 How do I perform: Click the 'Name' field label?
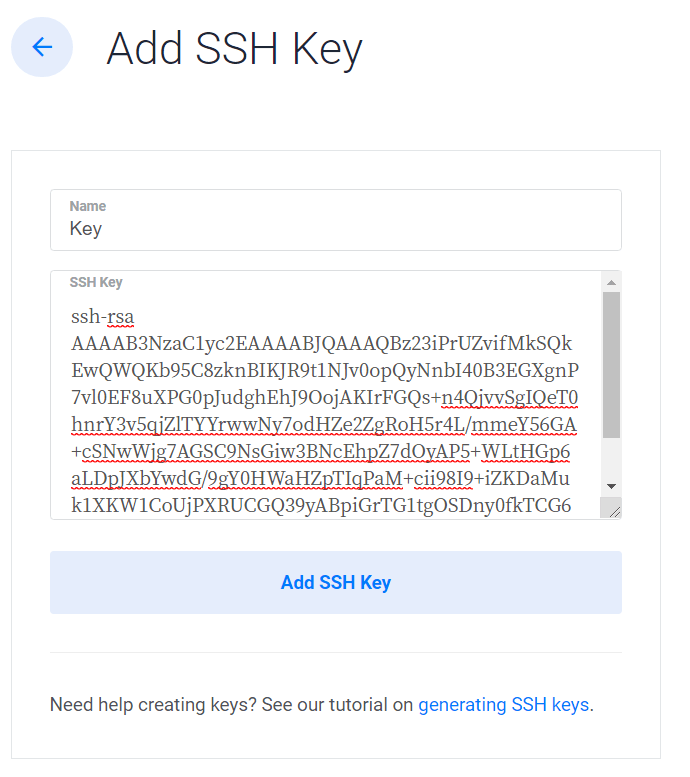coord(88,206)
